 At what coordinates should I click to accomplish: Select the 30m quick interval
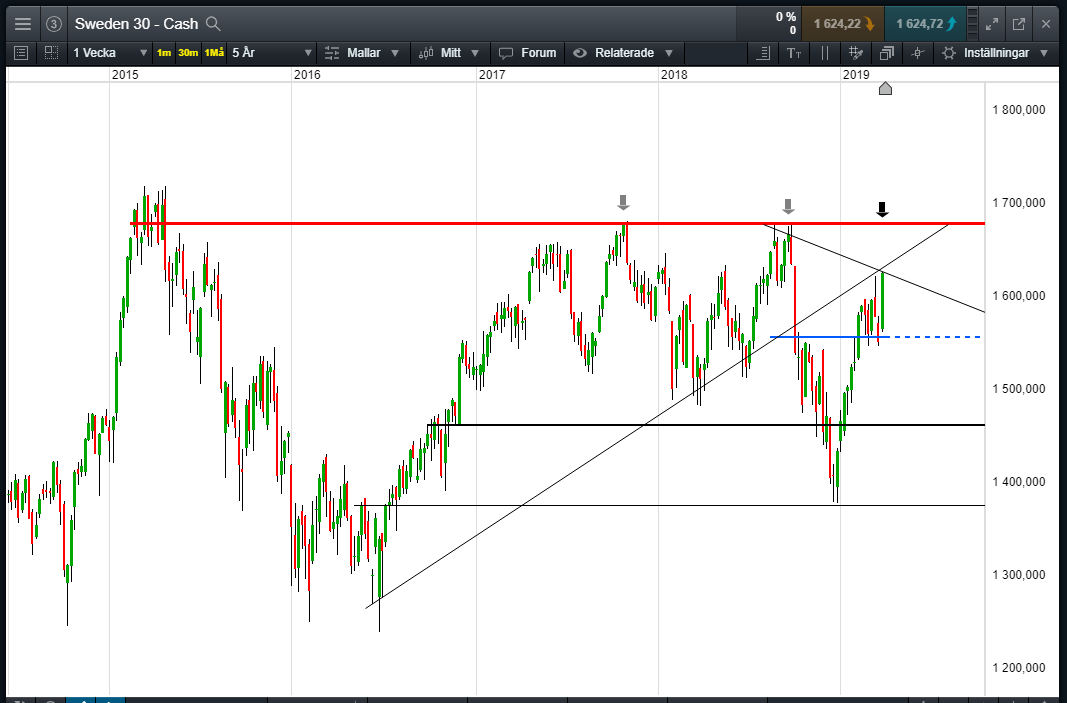pyautogui.click(x=188, y=52)
